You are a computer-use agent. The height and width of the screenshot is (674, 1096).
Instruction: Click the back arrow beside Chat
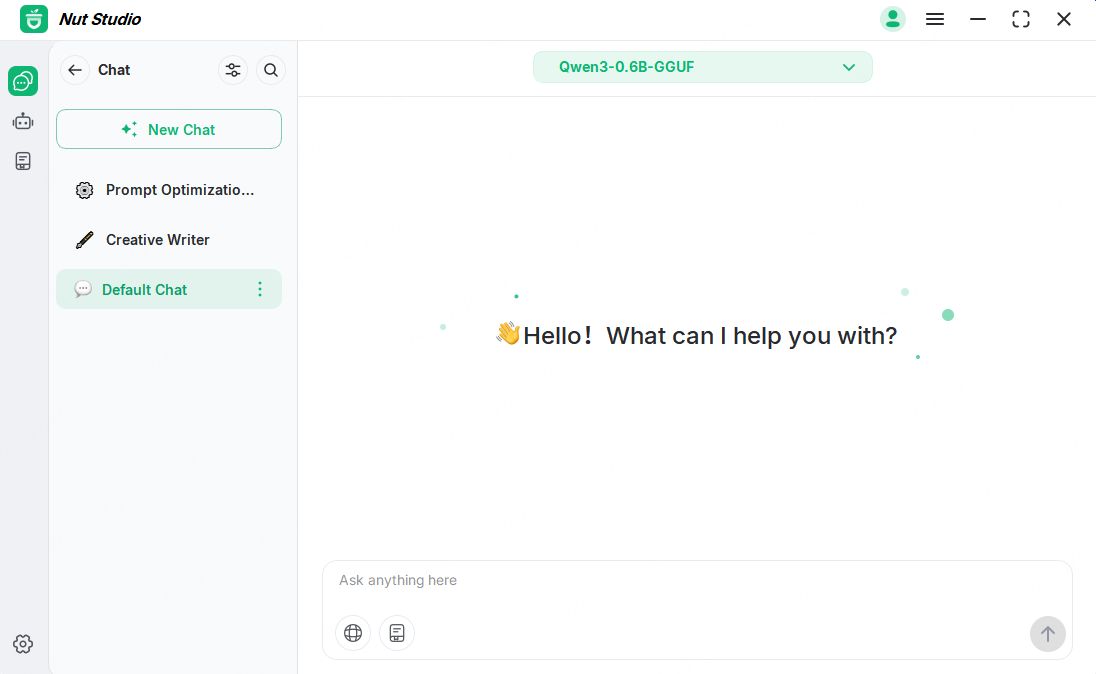pyautogui.click(x=75, y=70)
